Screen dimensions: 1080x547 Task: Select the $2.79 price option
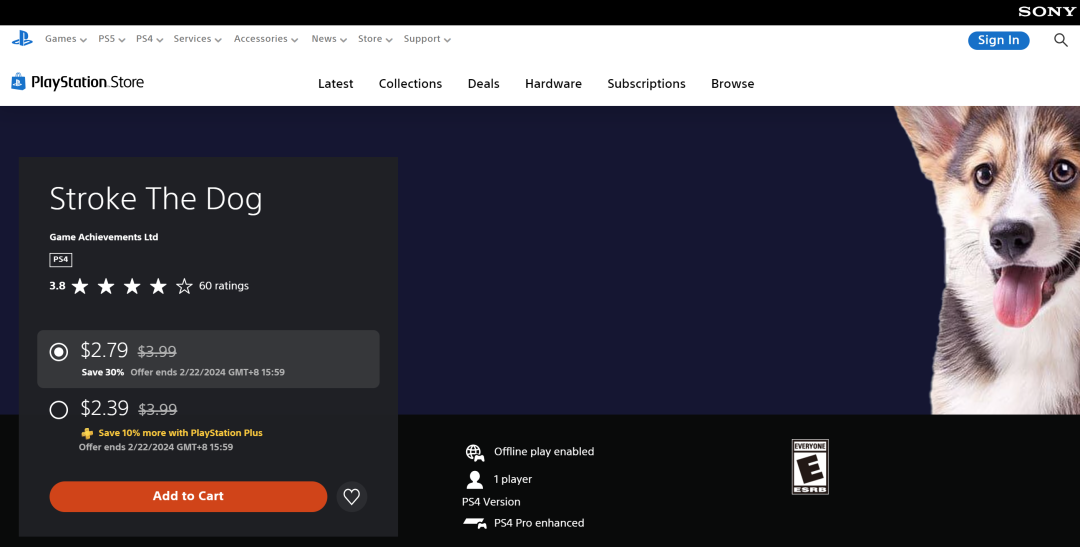(59, 352)
